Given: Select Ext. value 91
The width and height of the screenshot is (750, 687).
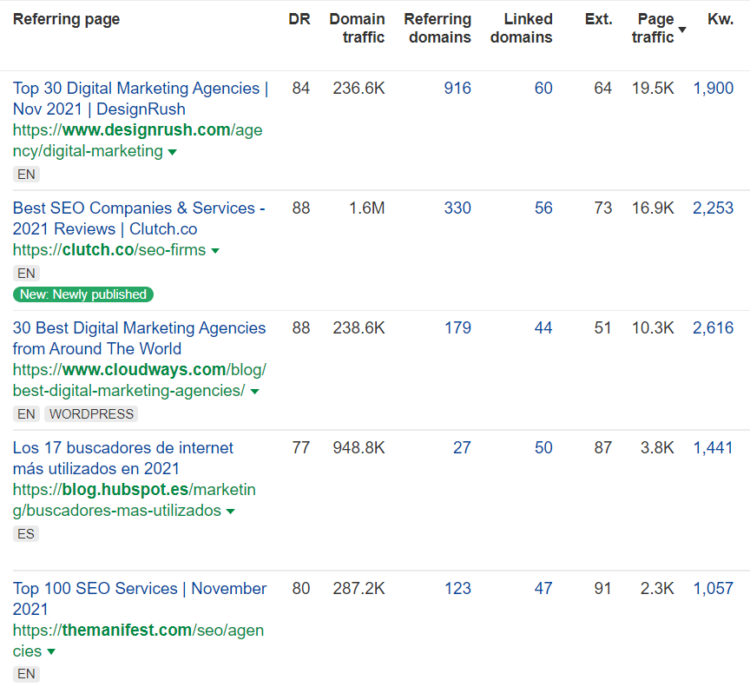Looking at the screenshot, I should 603,588.
